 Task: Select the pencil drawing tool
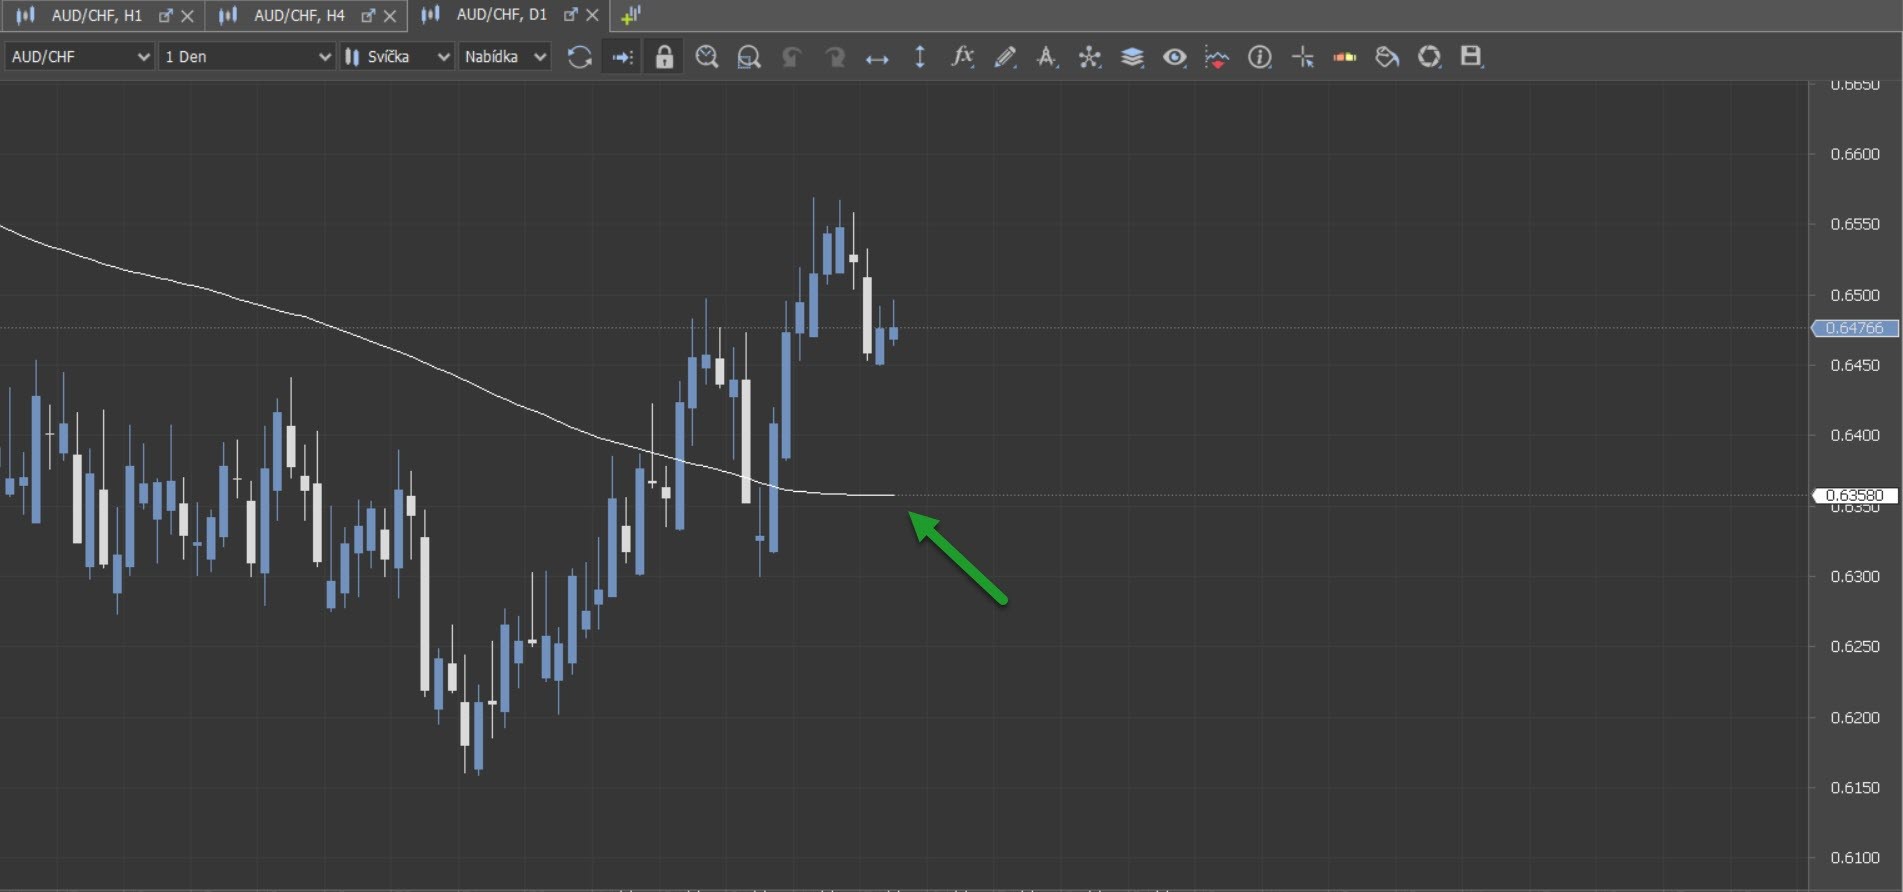coord(1005,57)
